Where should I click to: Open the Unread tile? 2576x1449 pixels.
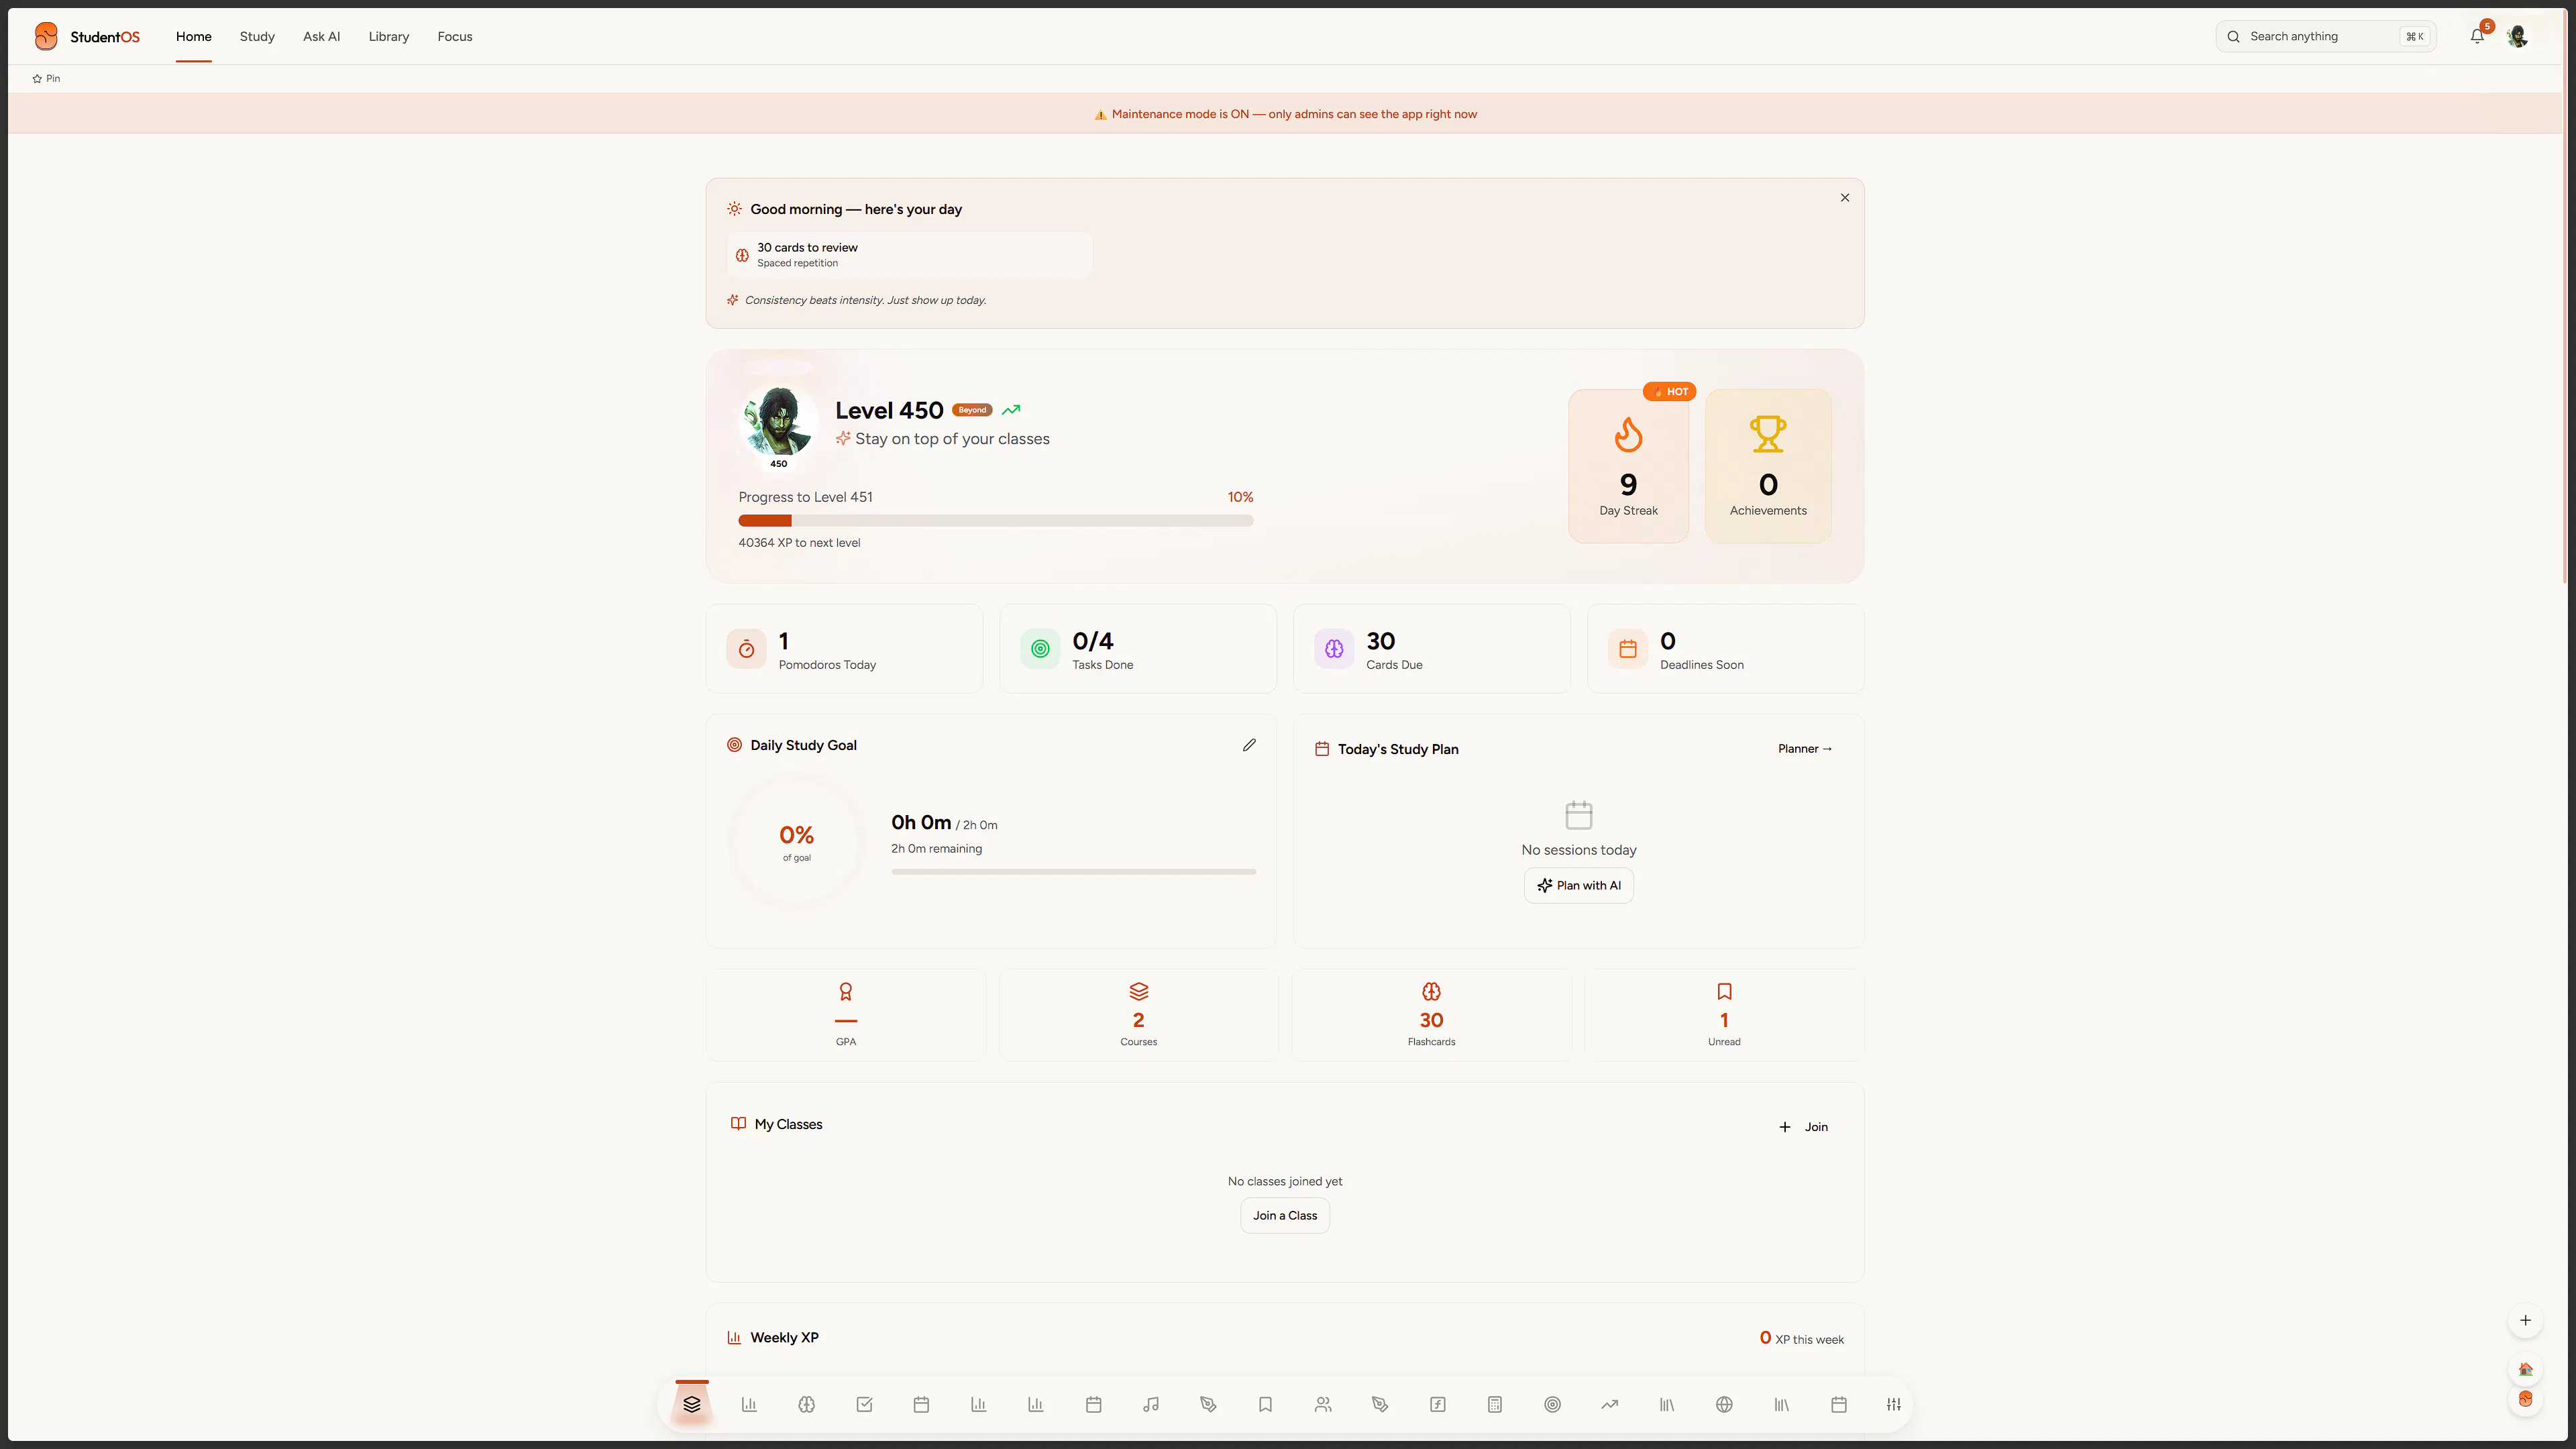1724,1015
